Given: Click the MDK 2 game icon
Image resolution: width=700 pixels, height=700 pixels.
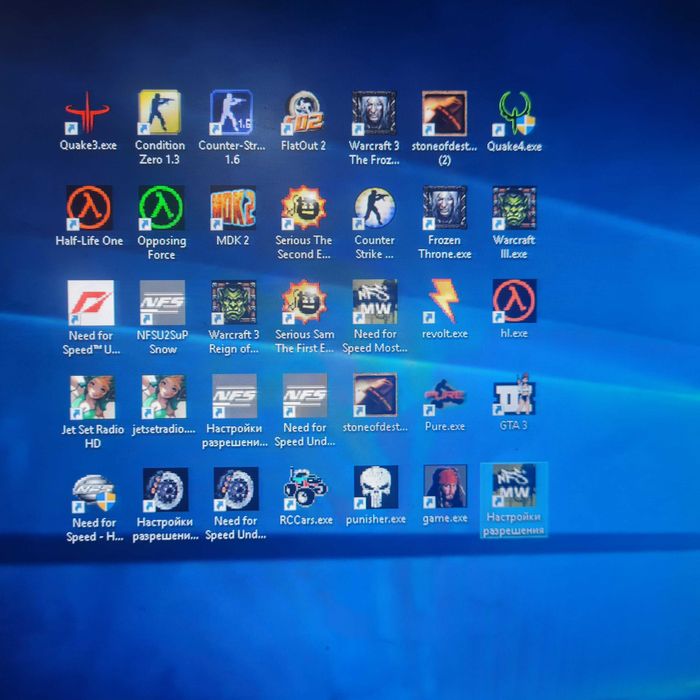Looking at the screenshot, I should [232, 207].
